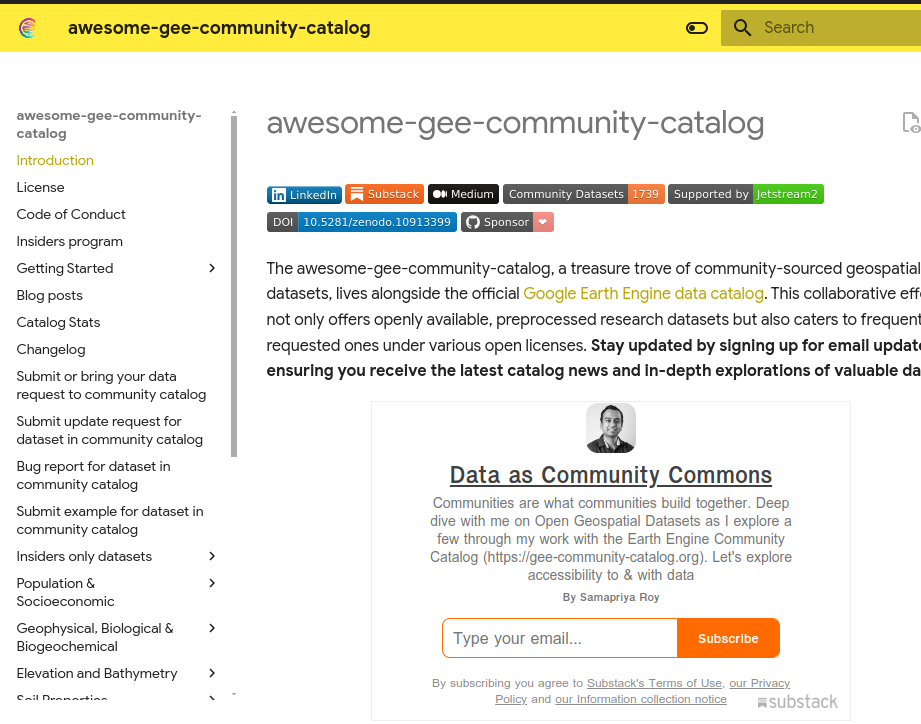Toggle the dark/light color scheme switch

click(697, 28)
